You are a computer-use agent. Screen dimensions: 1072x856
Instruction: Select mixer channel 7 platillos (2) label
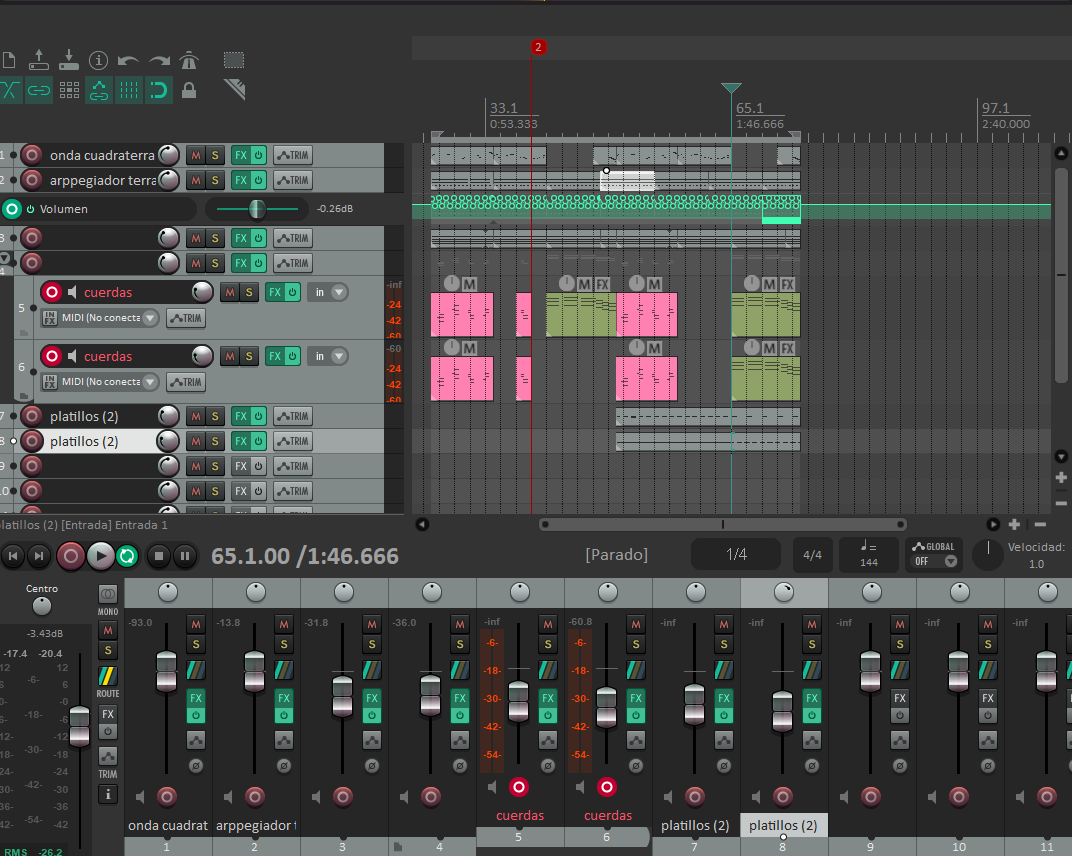pos(695,826)
